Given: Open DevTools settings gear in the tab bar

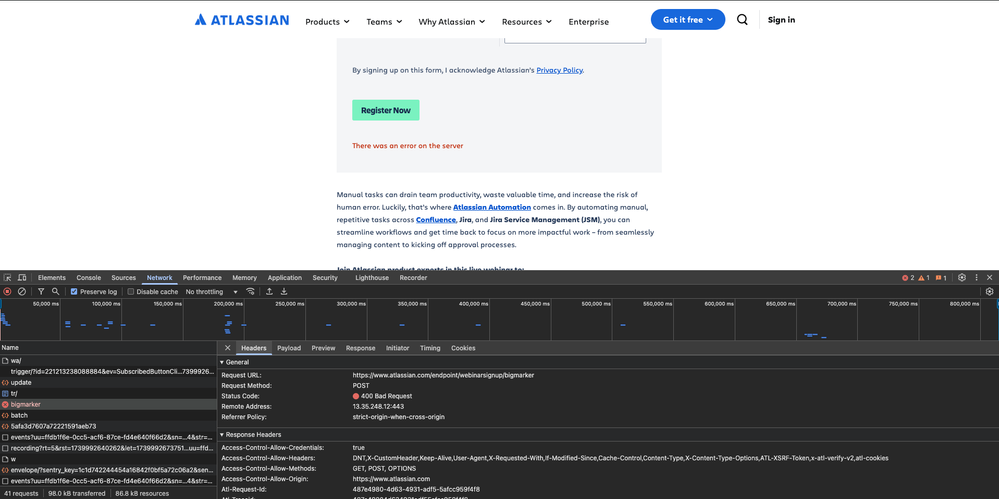Looking at the screenshot, I should 962,278.
